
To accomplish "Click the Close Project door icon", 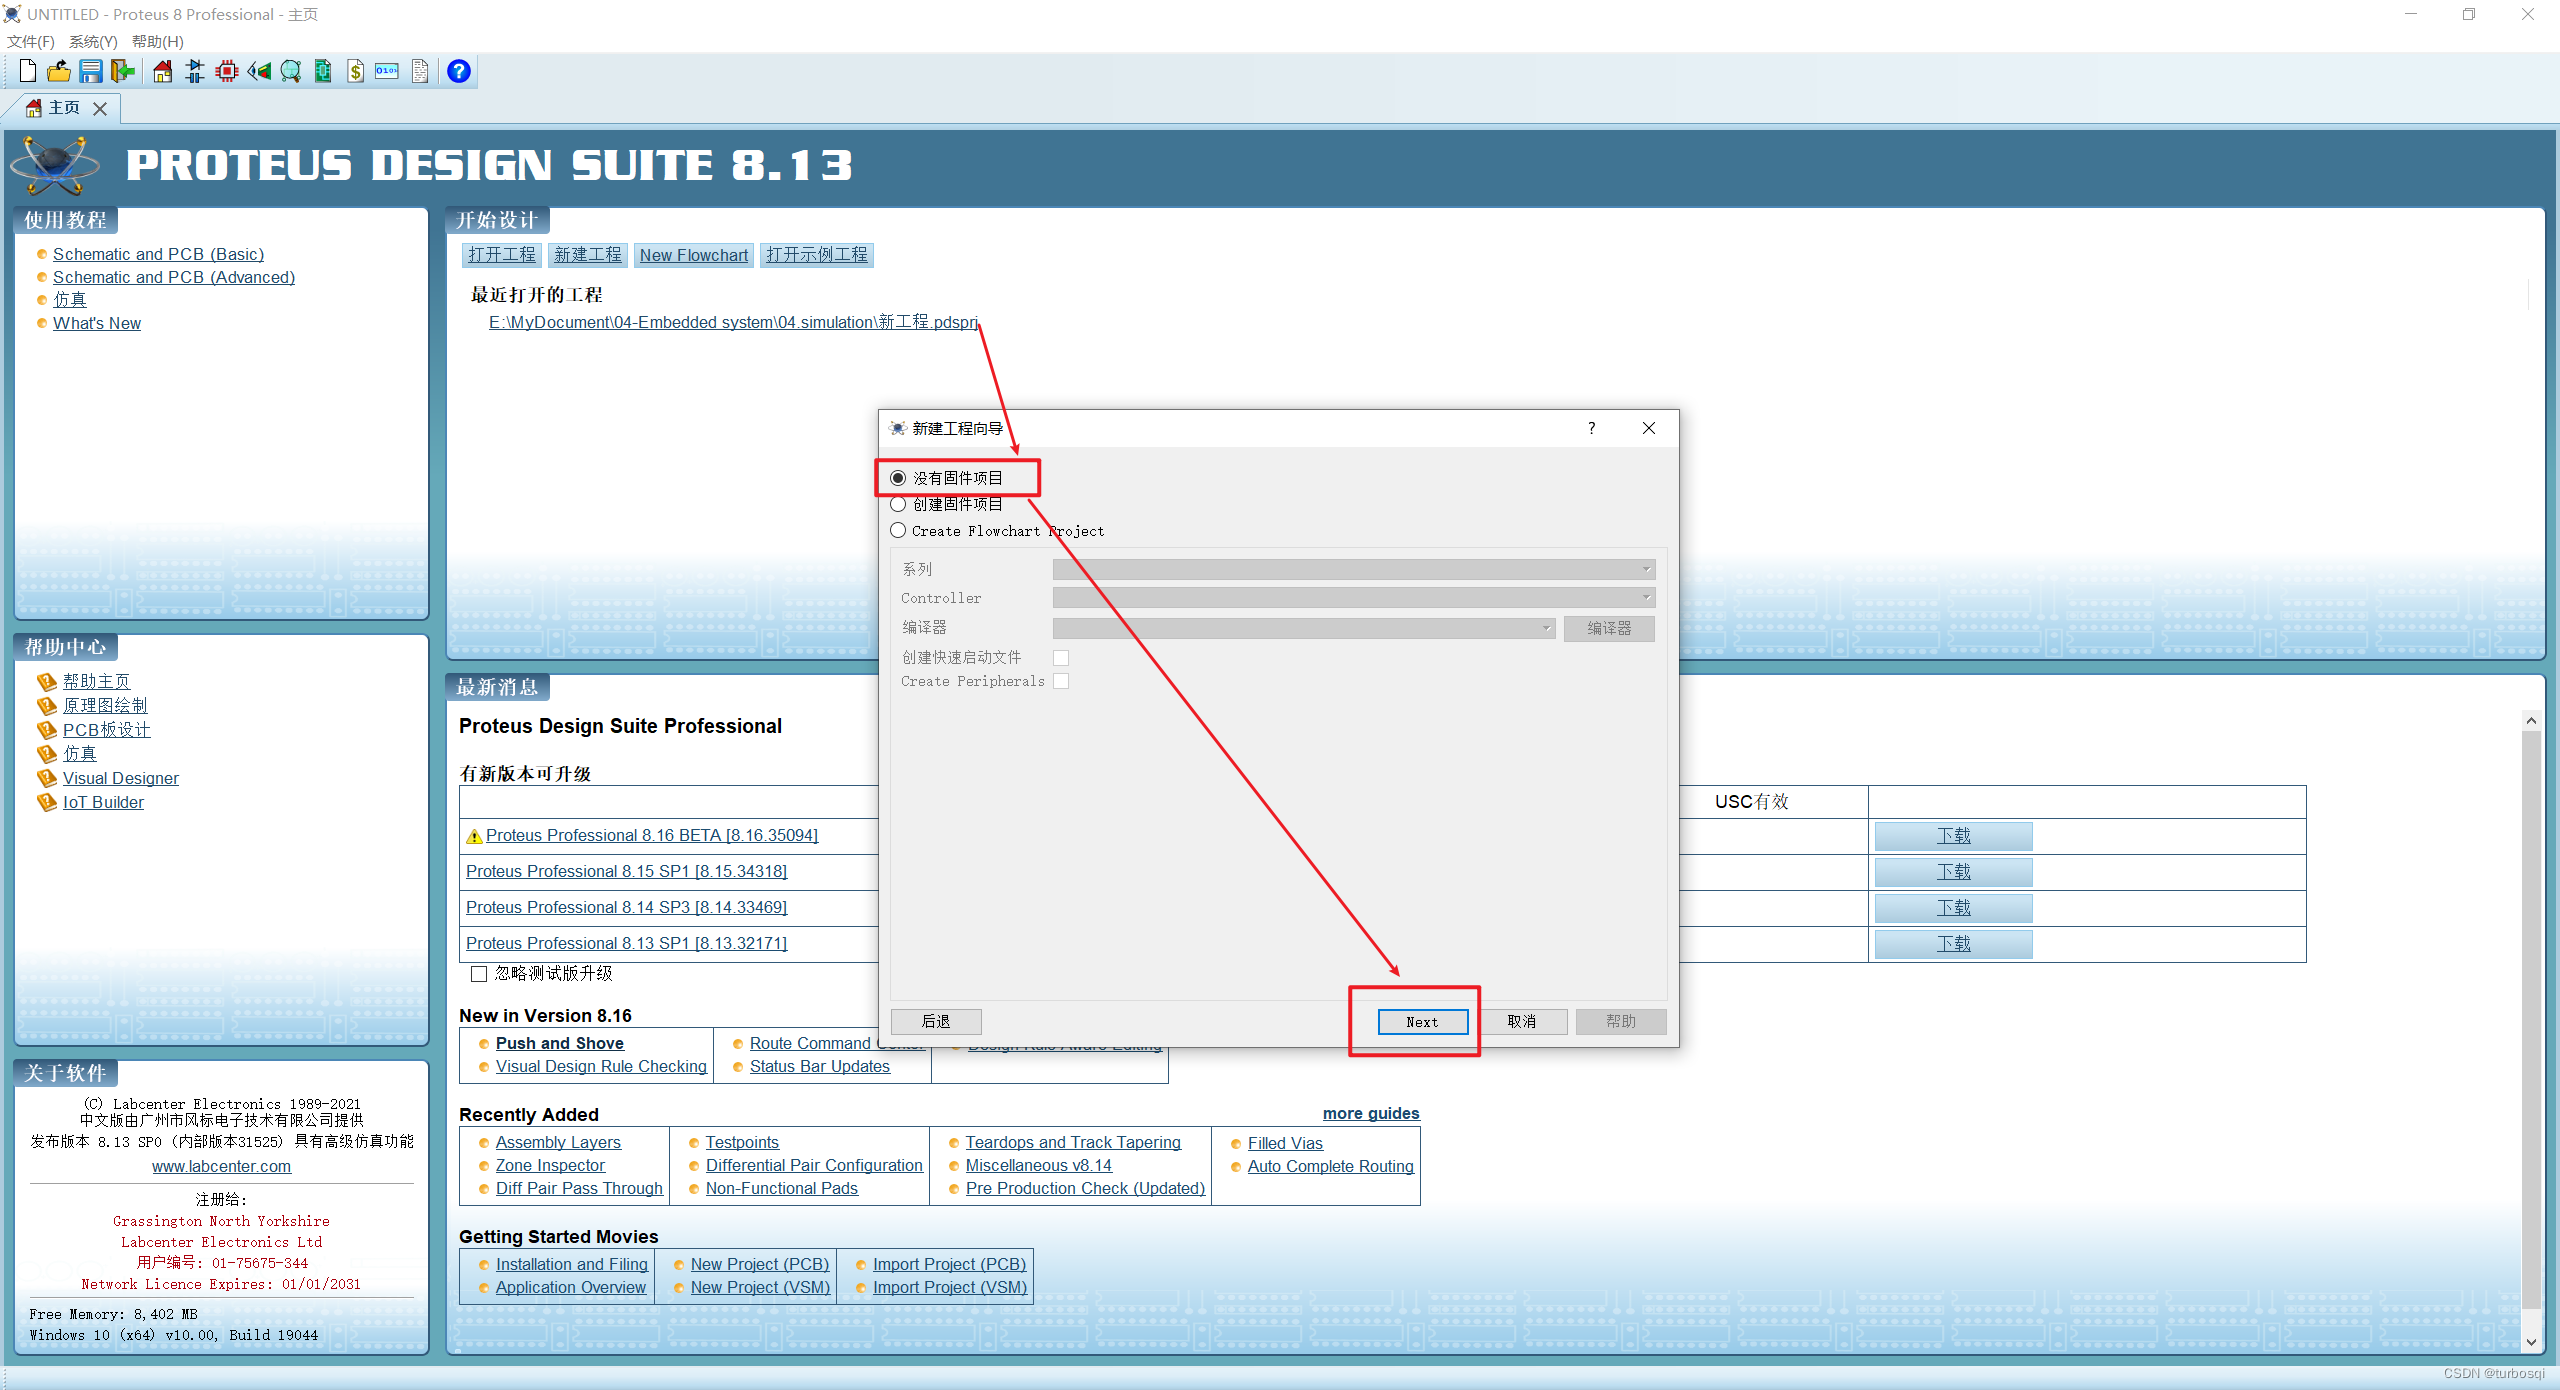I will [122, 71].
